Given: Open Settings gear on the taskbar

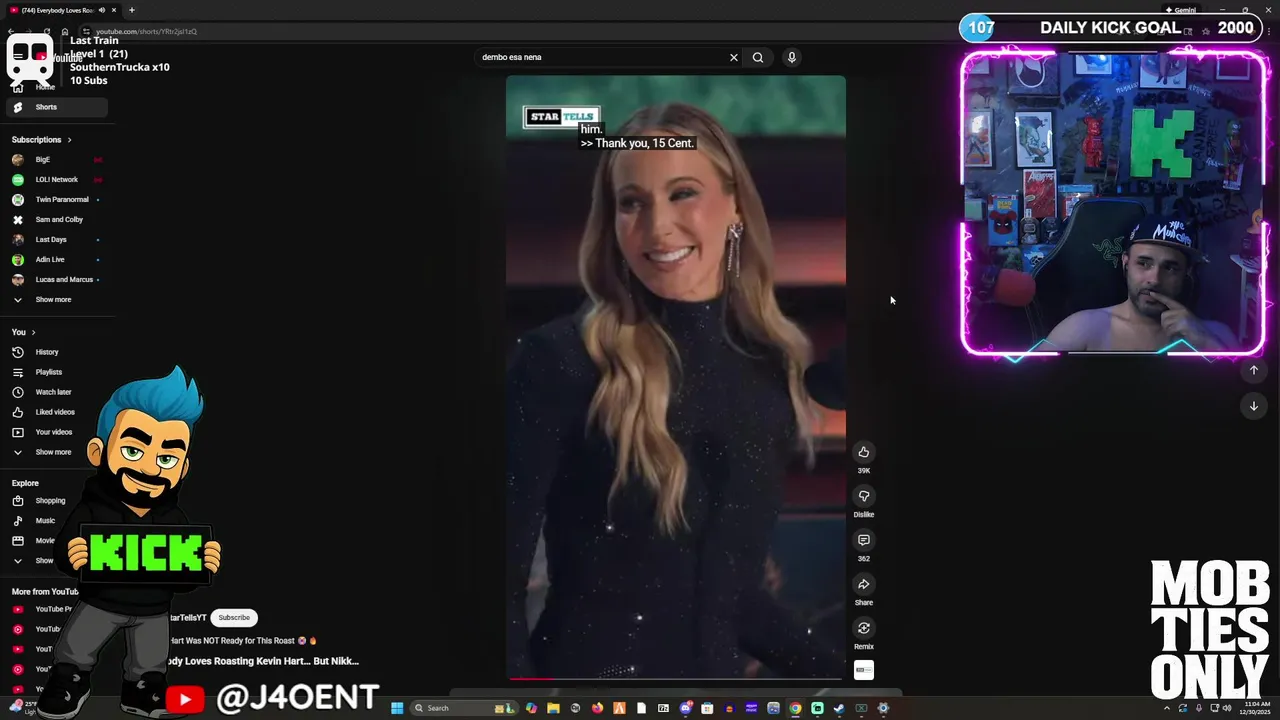Looking at the screenshot, I should click(883, 708).
